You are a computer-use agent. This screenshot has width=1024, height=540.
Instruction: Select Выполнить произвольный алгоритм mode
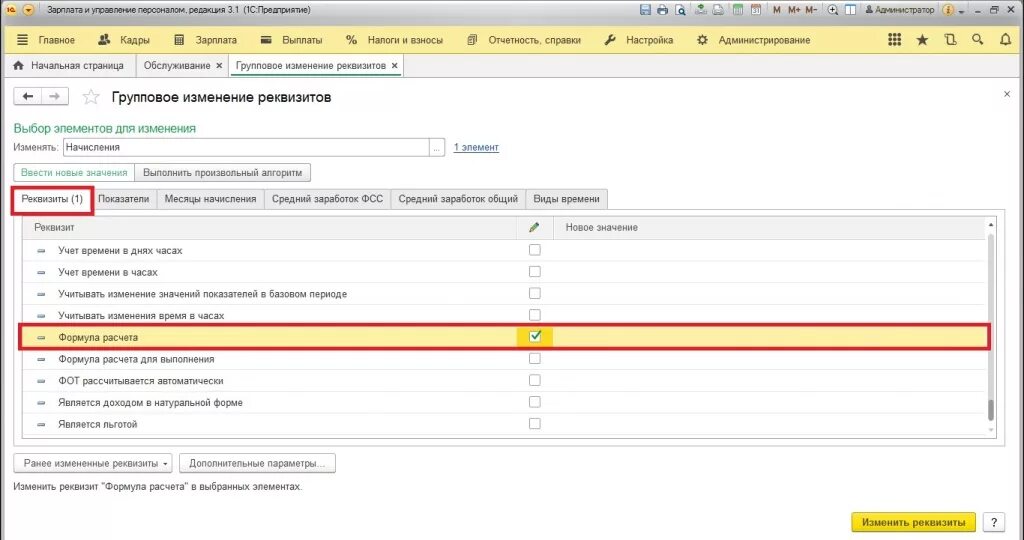click(x=223, y=173)
